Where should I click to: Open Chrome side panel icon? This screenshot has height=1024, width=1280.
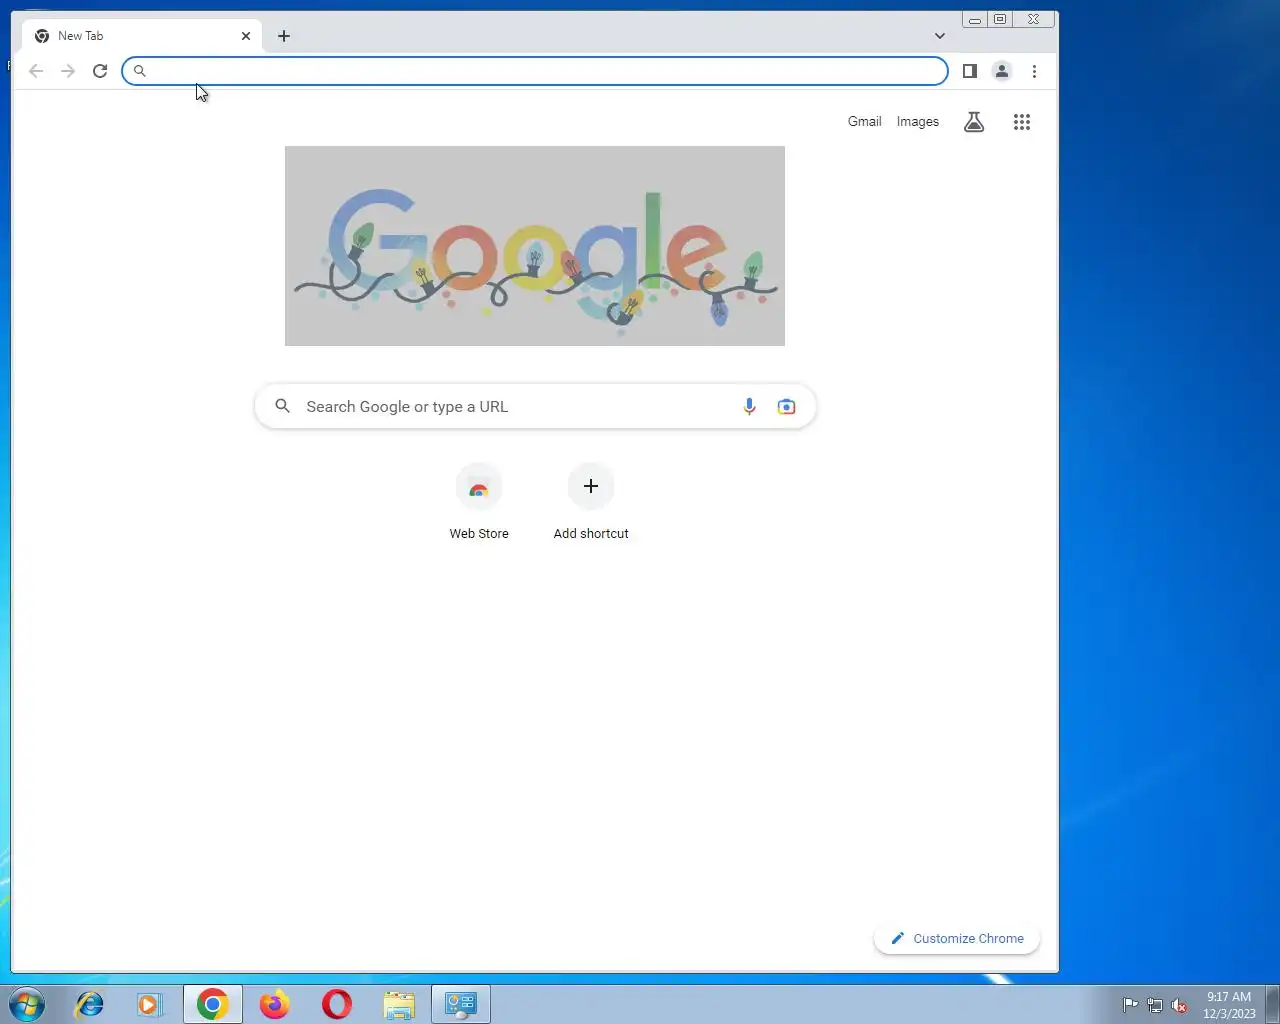coord(969,71)
